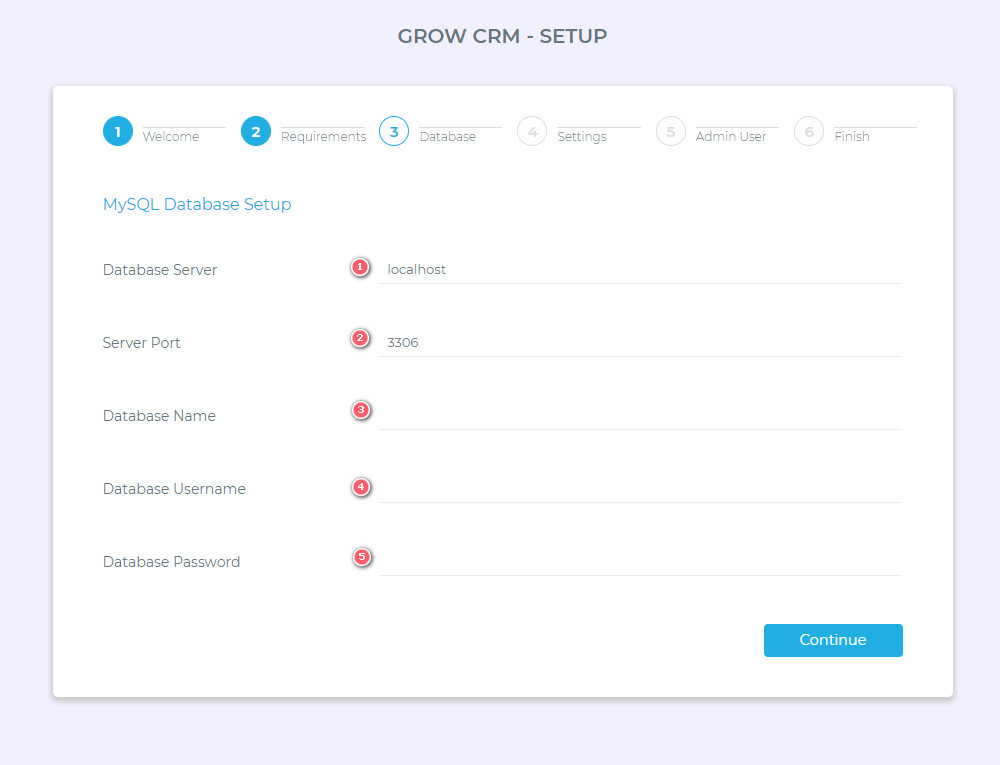The image size is (1000, 765).
Task: Select the step 2 Requirements circle
Action: click(x=256, y=131)
